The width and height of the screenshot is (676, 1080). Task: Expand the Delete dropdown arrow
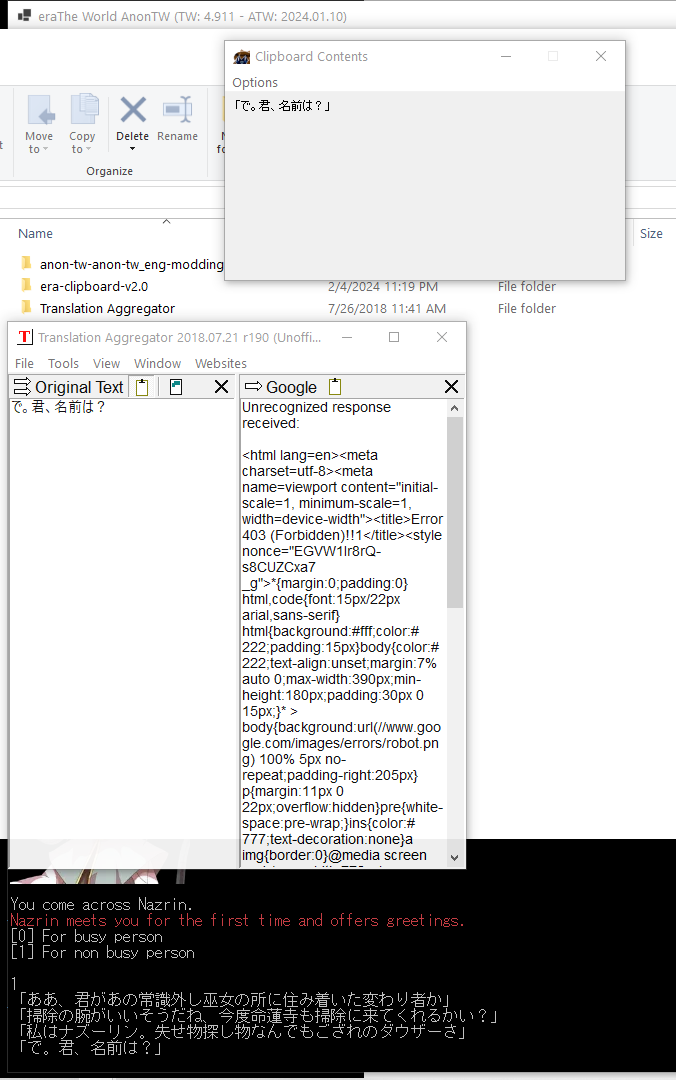click(132, 149)
